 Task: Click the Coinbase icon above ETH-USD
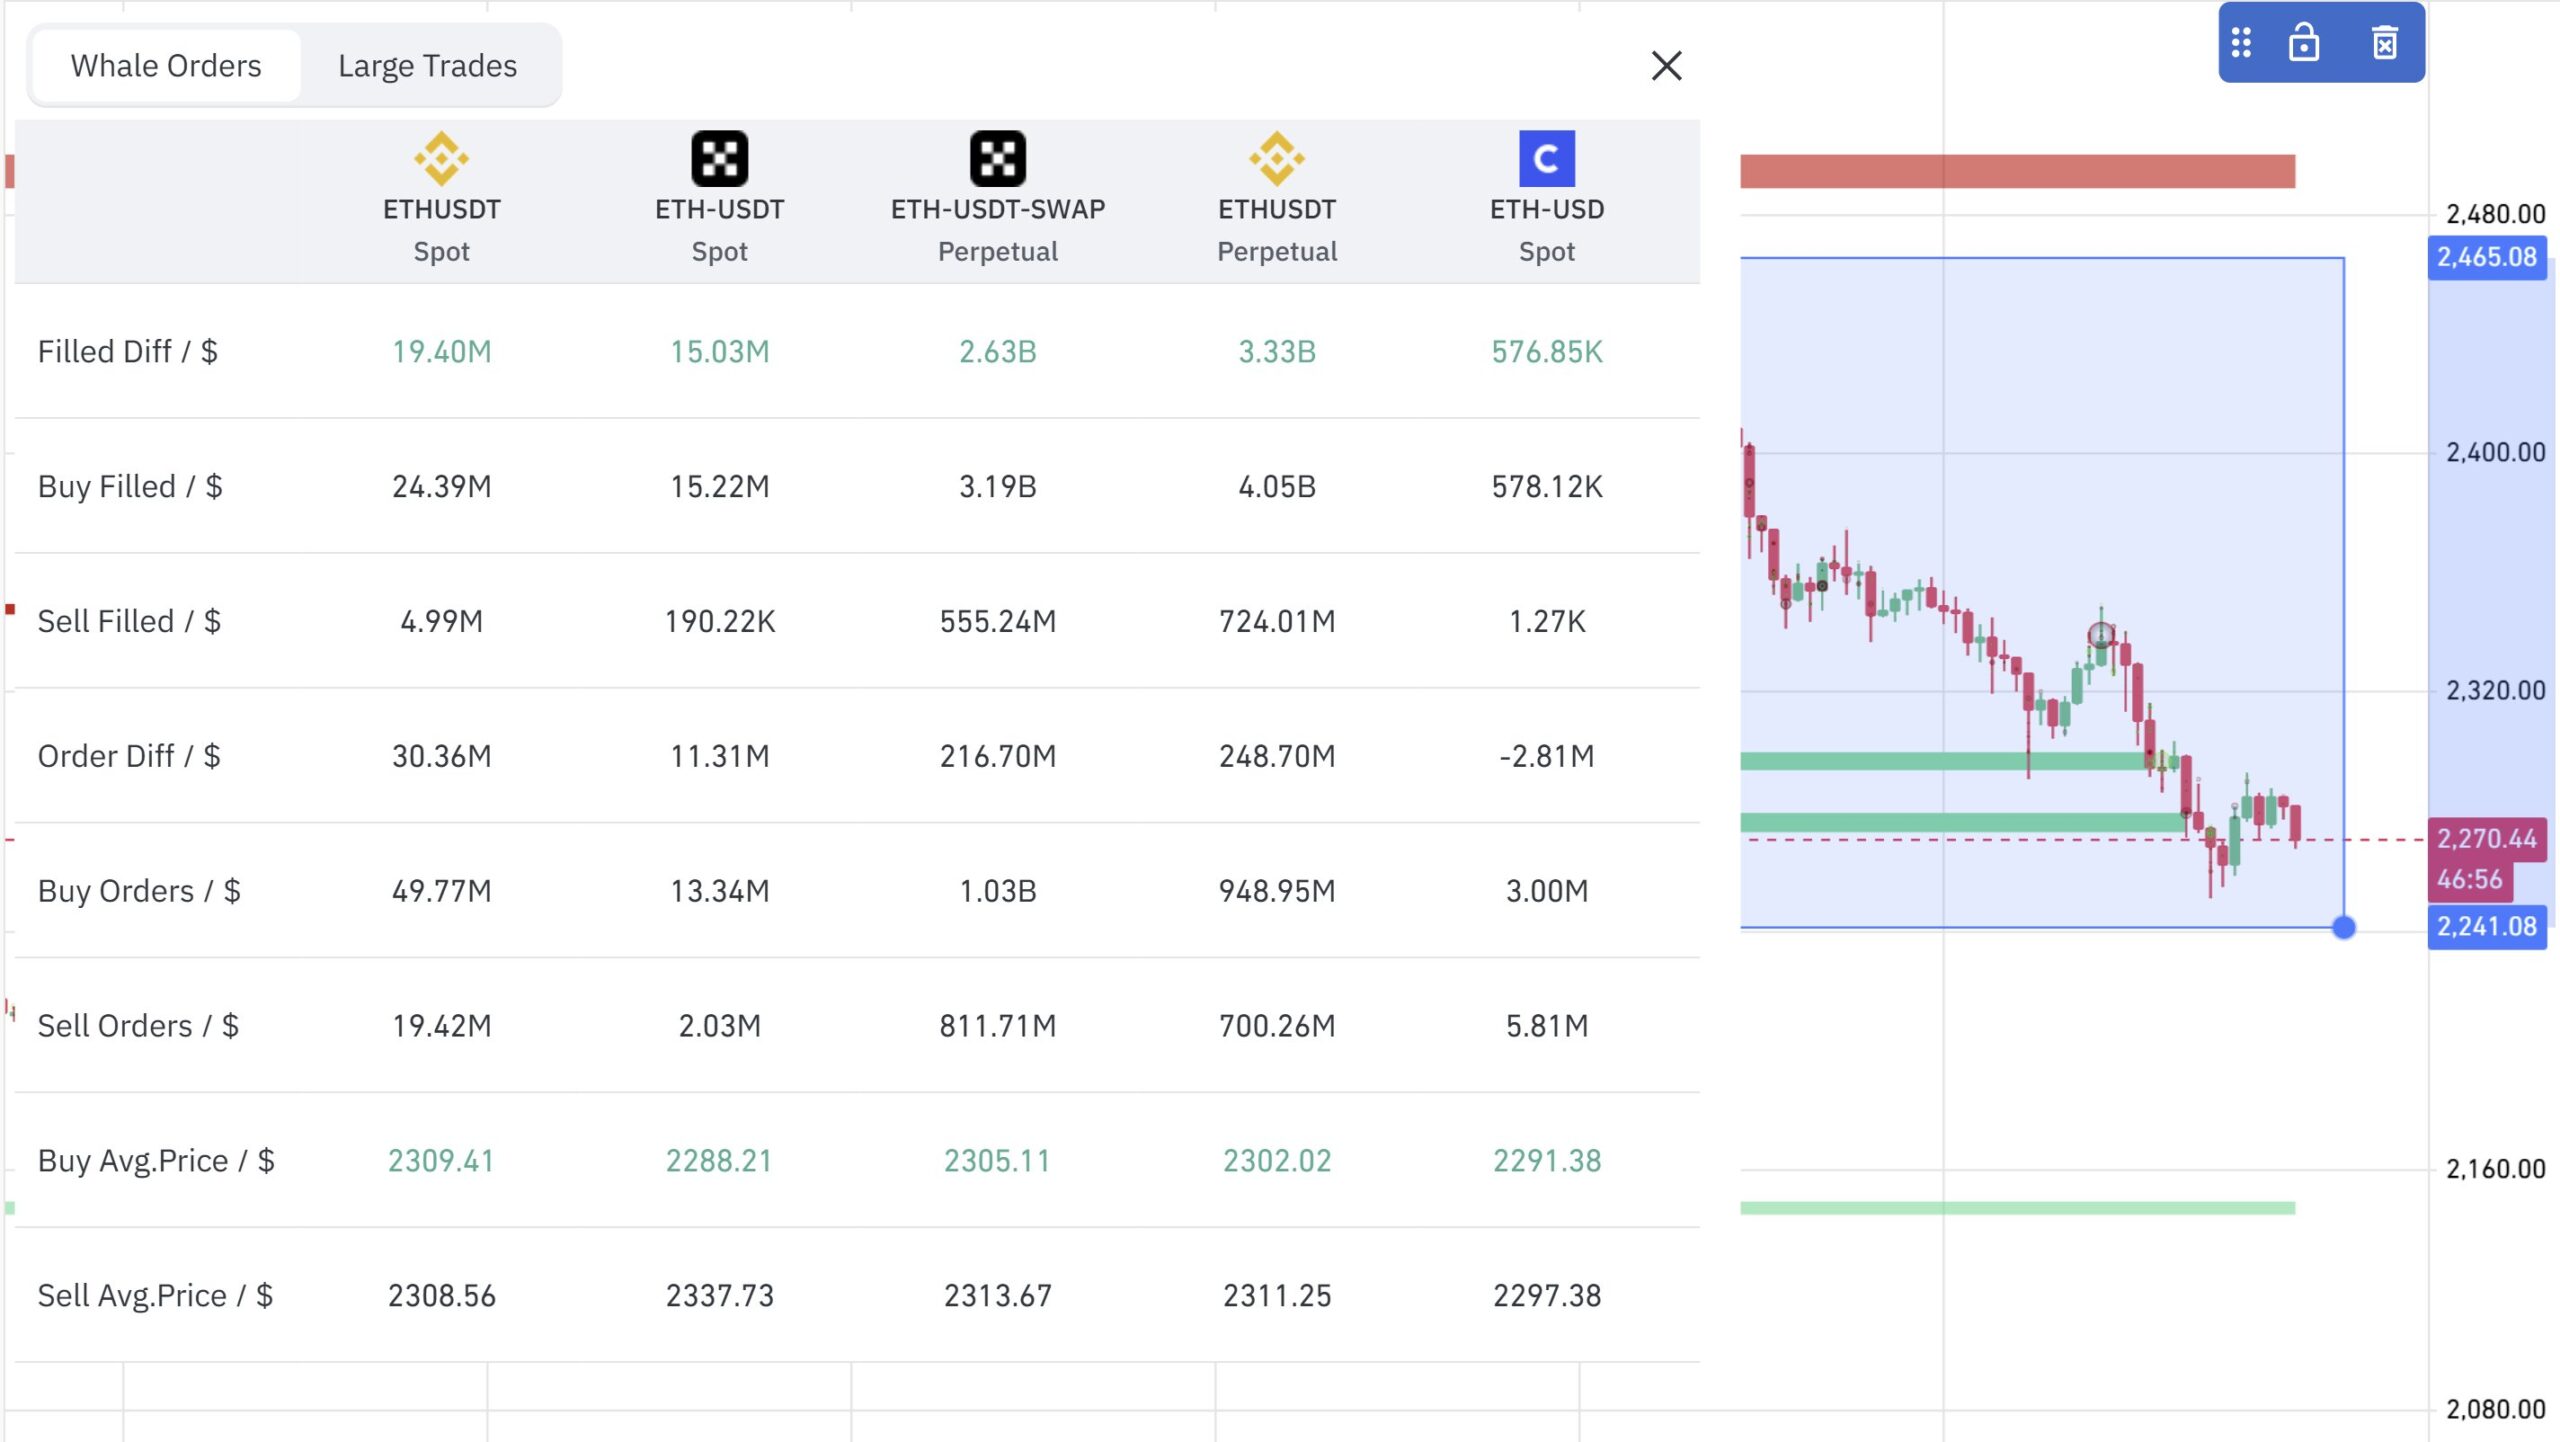pos(1547,158)
